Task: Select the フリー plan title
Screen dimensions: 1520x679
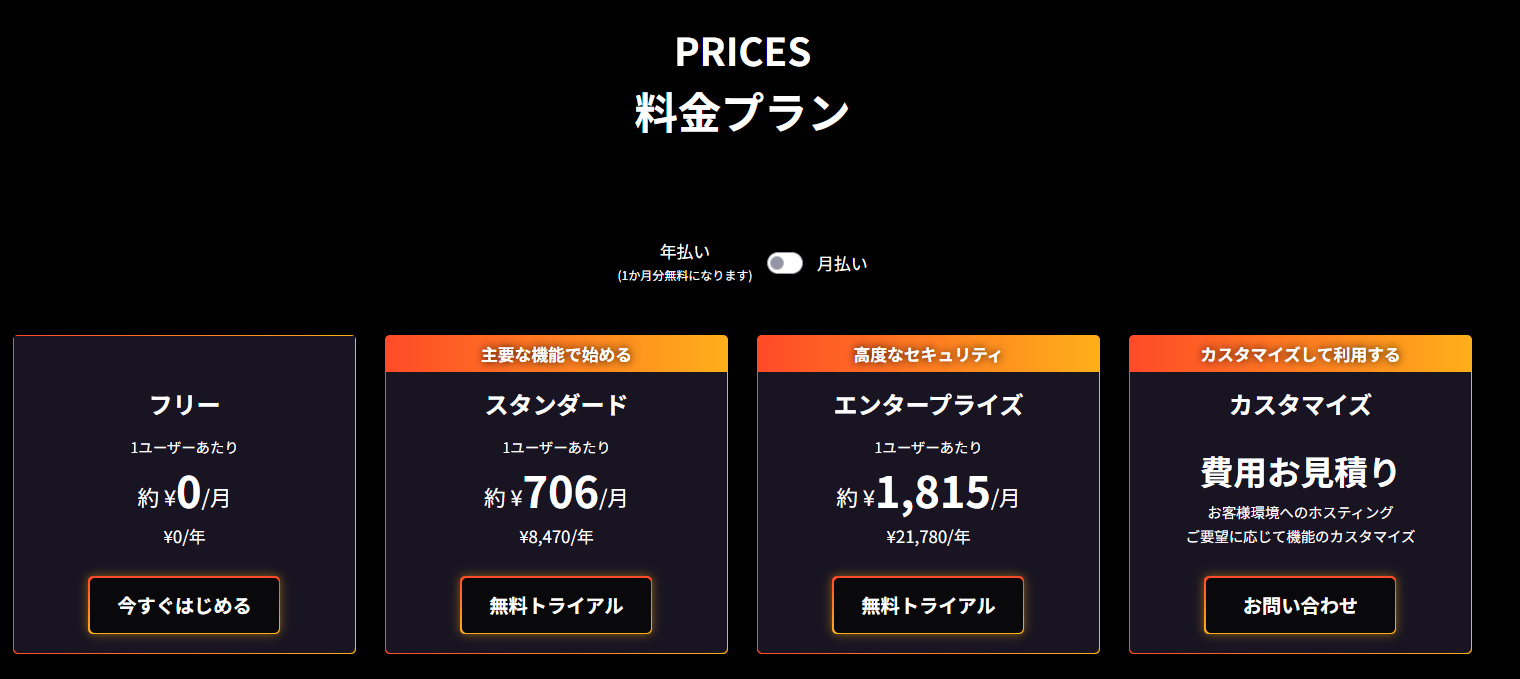Action: point(184,405)
